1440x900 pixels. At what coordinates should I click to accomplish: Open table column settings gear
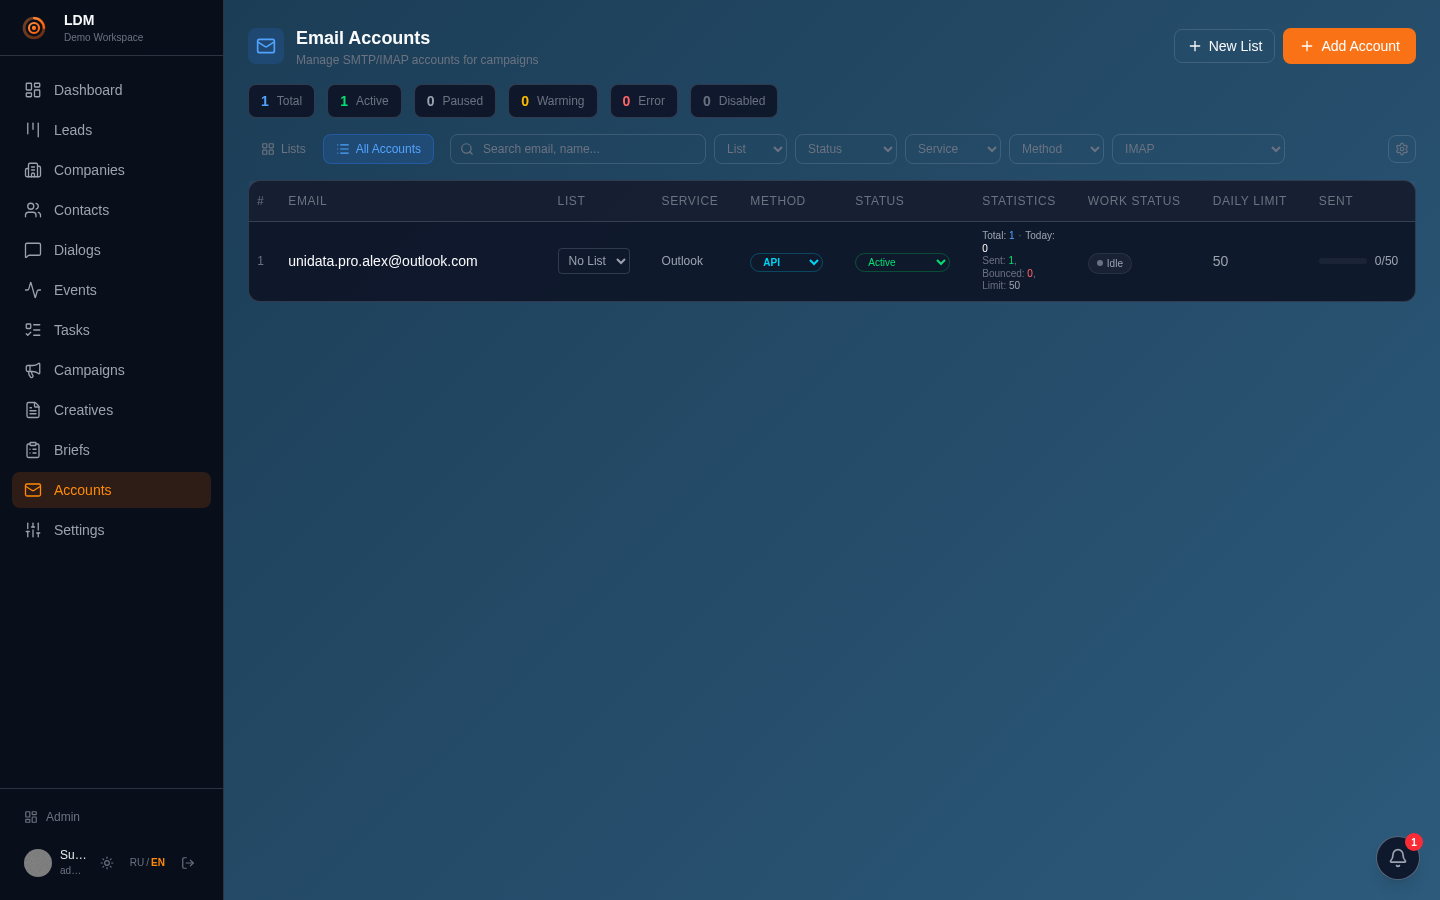pos(1402,149)
